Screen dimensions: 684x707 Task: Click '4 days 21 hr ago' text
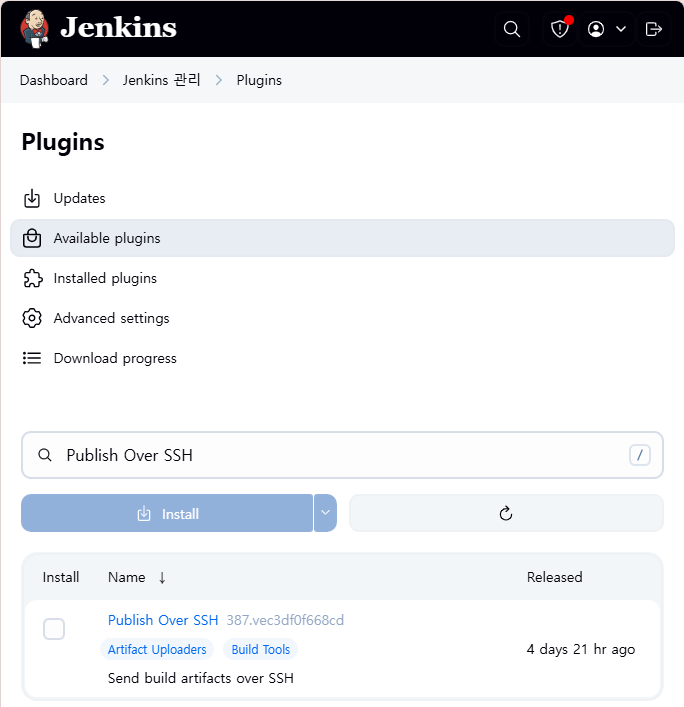(x=581, y=649)
